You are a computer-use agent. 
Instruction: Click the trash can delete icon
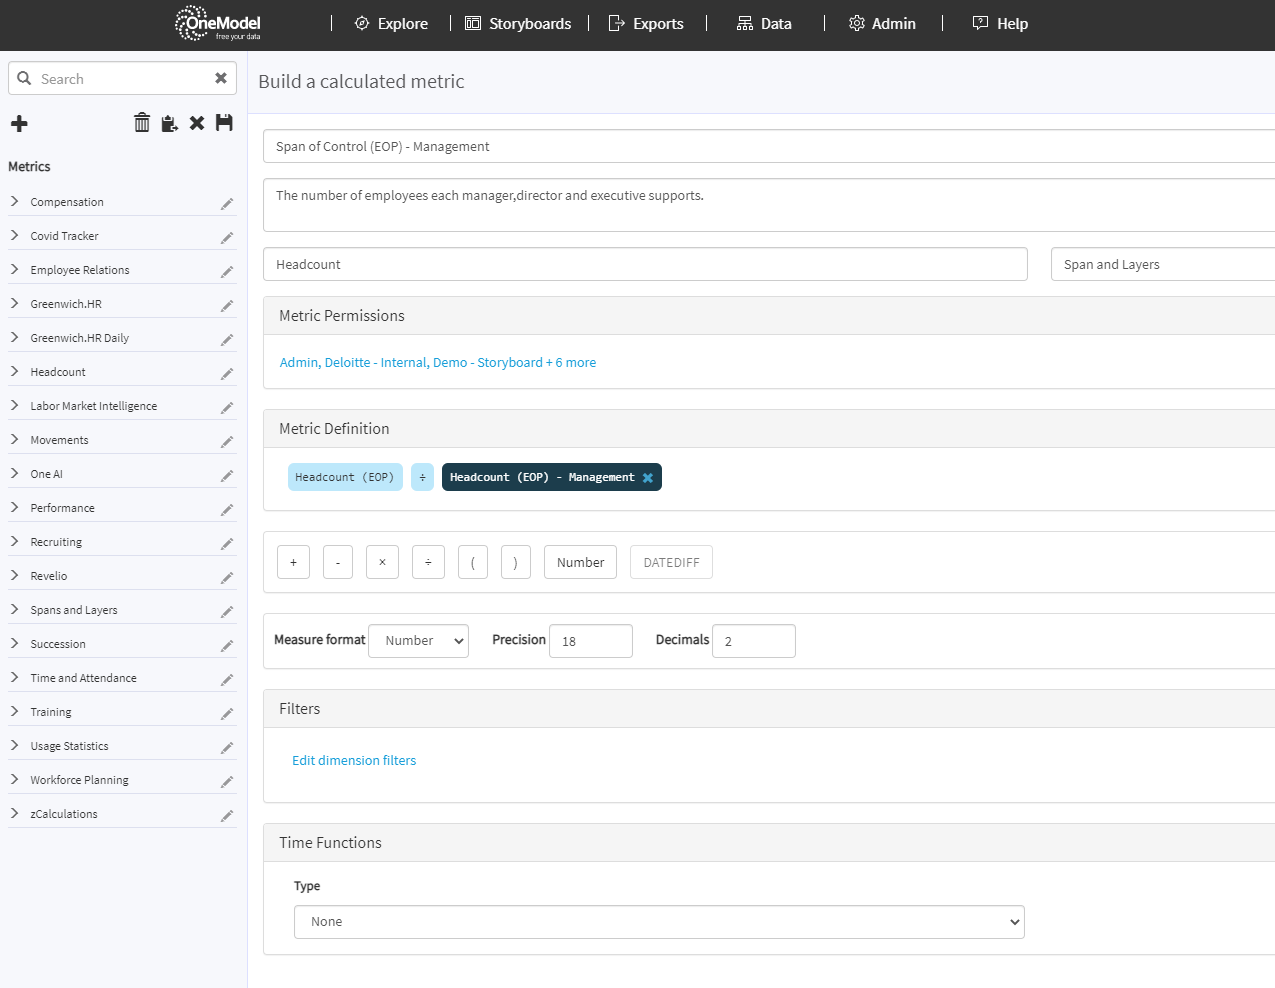(x=142, y=122)
